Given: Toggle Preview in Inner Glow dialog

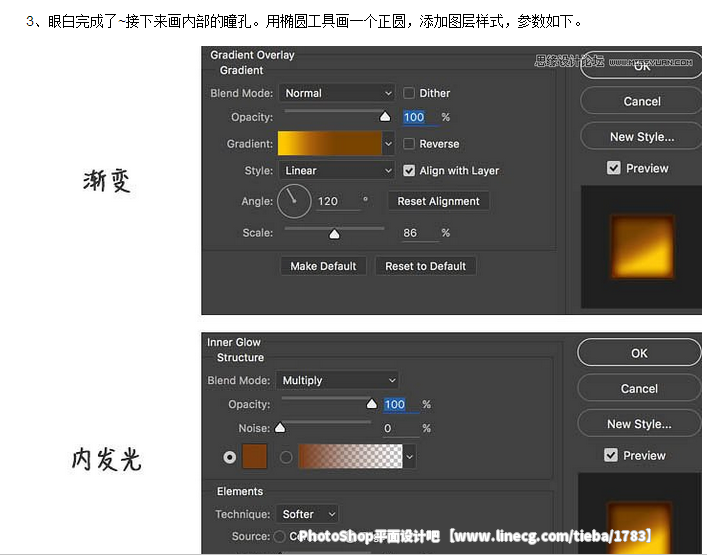Looking at the screenshot, I should click(x=611, y=455).
